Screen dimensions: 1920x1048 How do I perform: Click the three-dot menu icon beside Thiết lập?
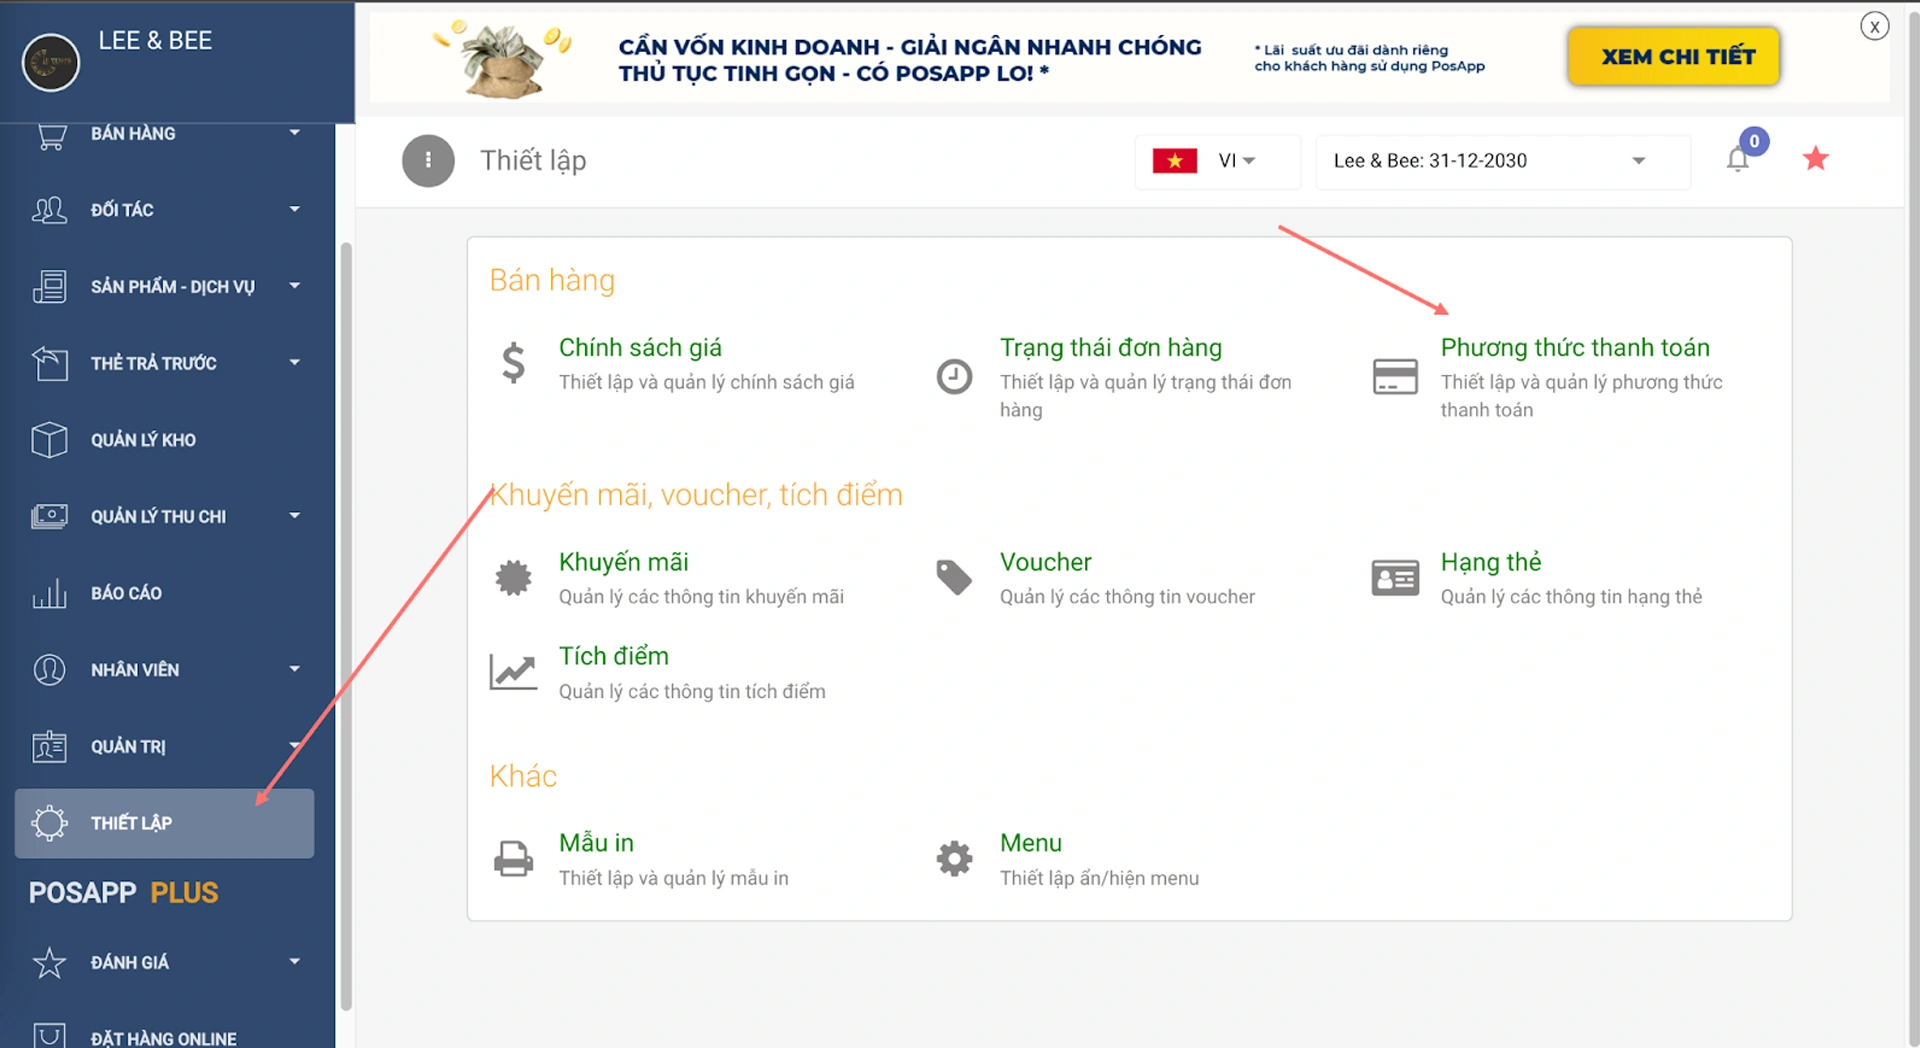428,161
